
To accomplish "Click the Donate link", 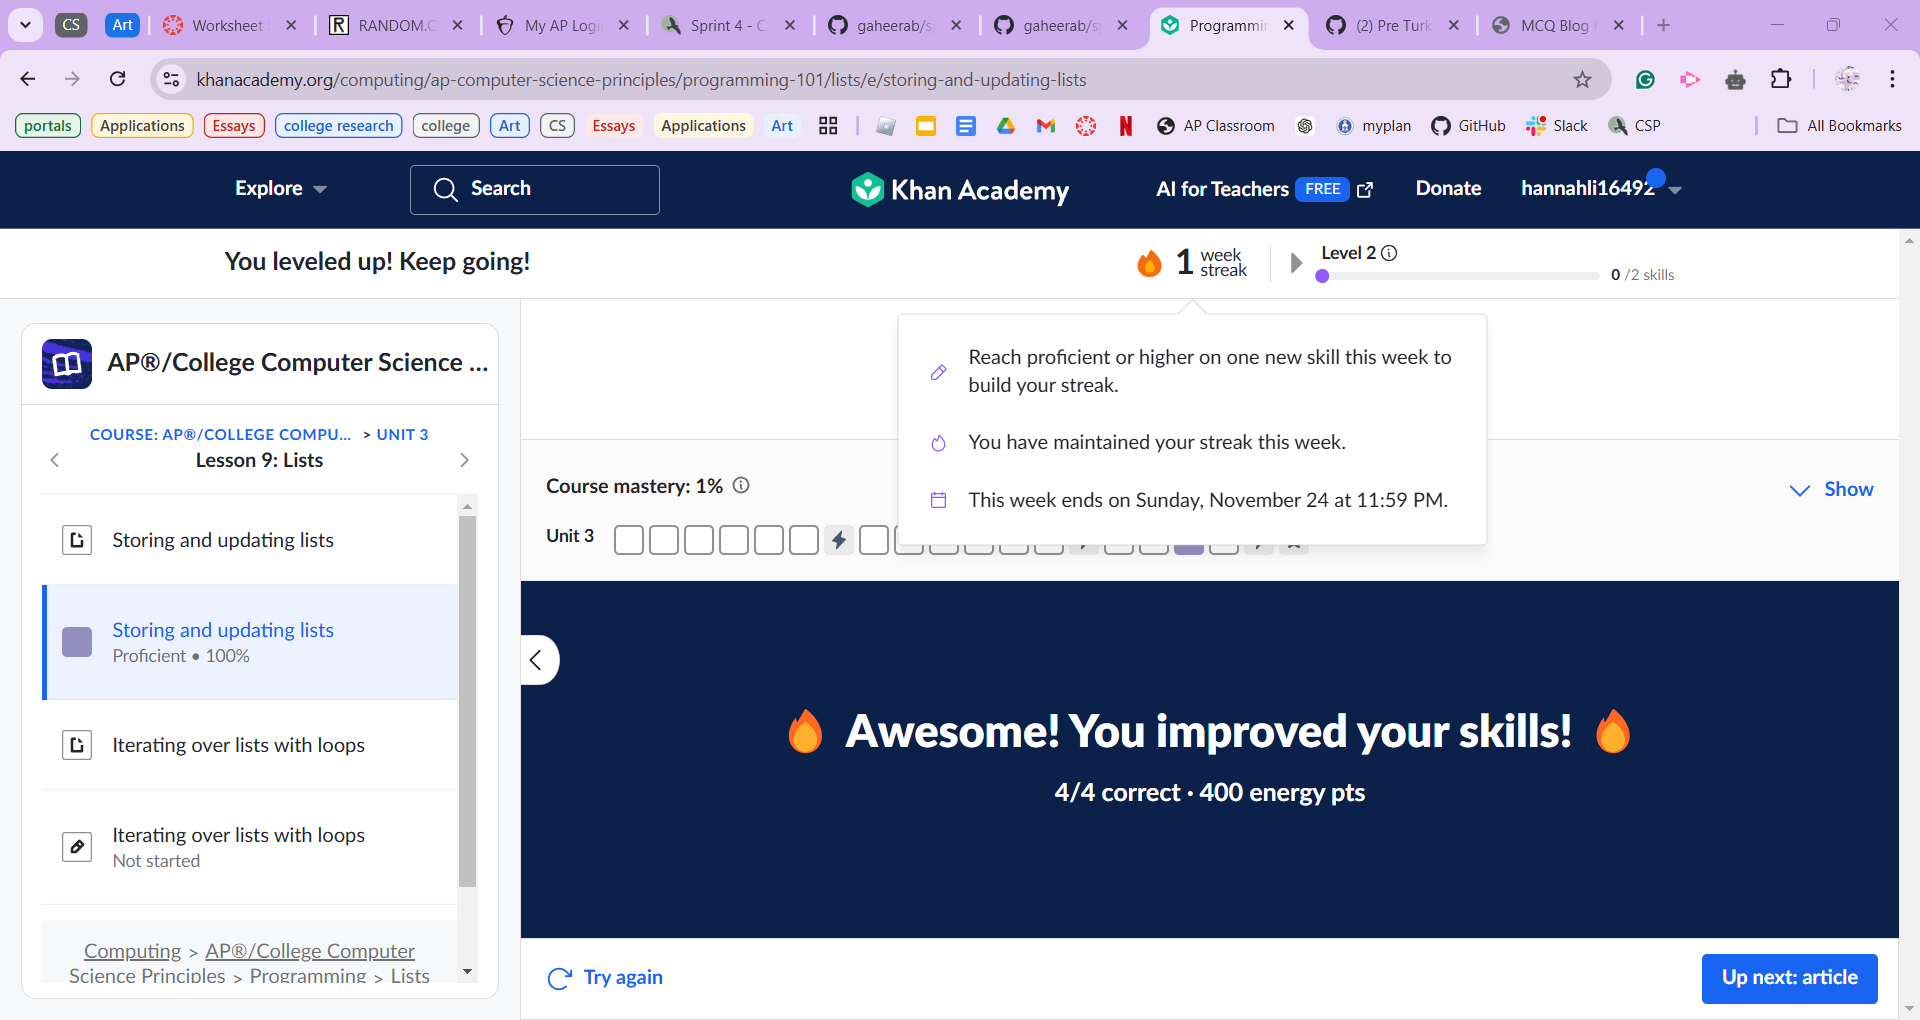I will (x=1448, y=189).
